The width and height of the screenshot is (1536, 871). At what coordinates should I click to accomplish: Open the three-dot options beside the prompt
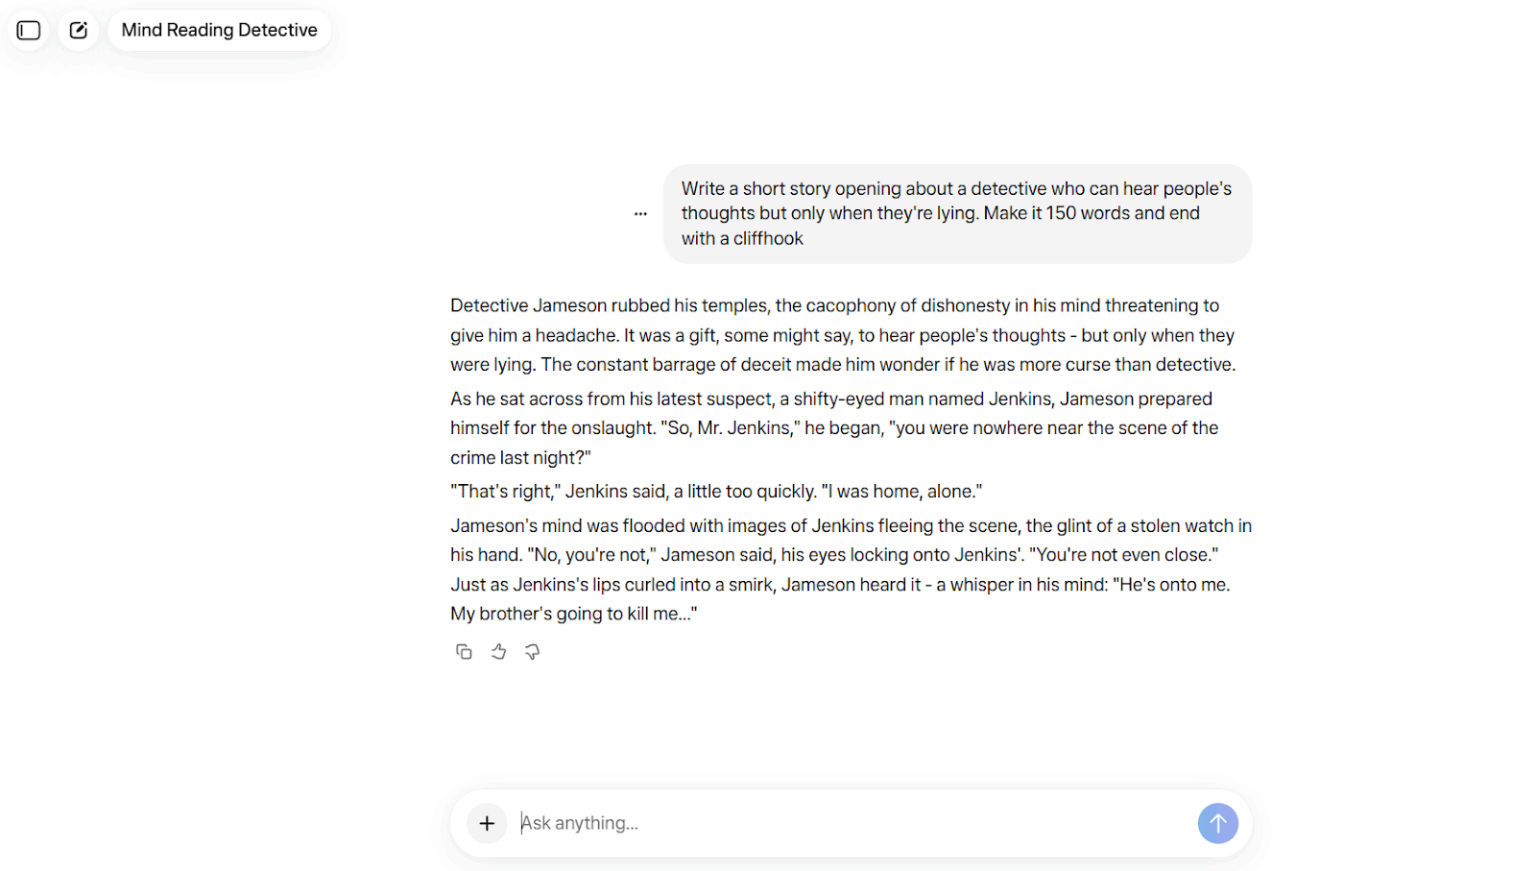pos(640,213)
